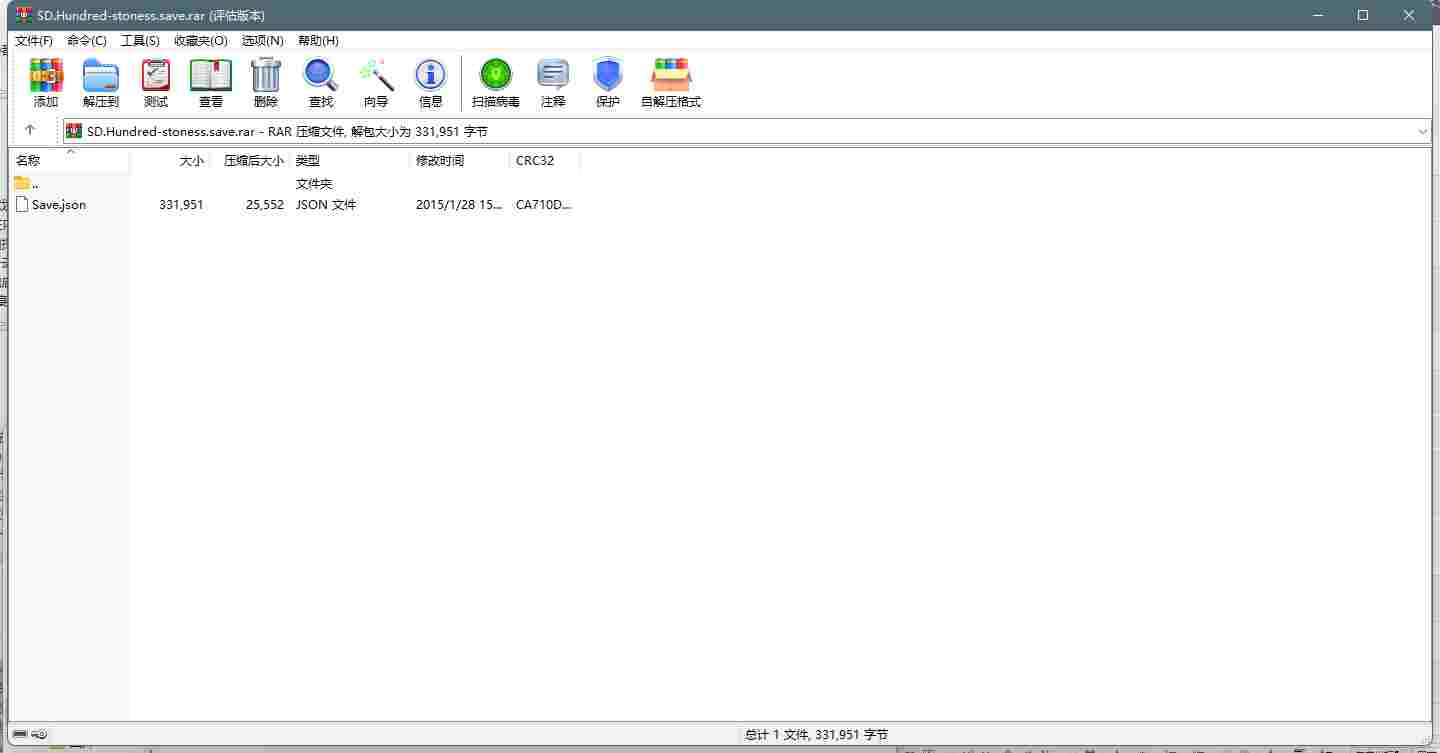This screenshot has height=753, width=1440.
Task: Open the Commands (命令) menu
Action: pos(87,41)
